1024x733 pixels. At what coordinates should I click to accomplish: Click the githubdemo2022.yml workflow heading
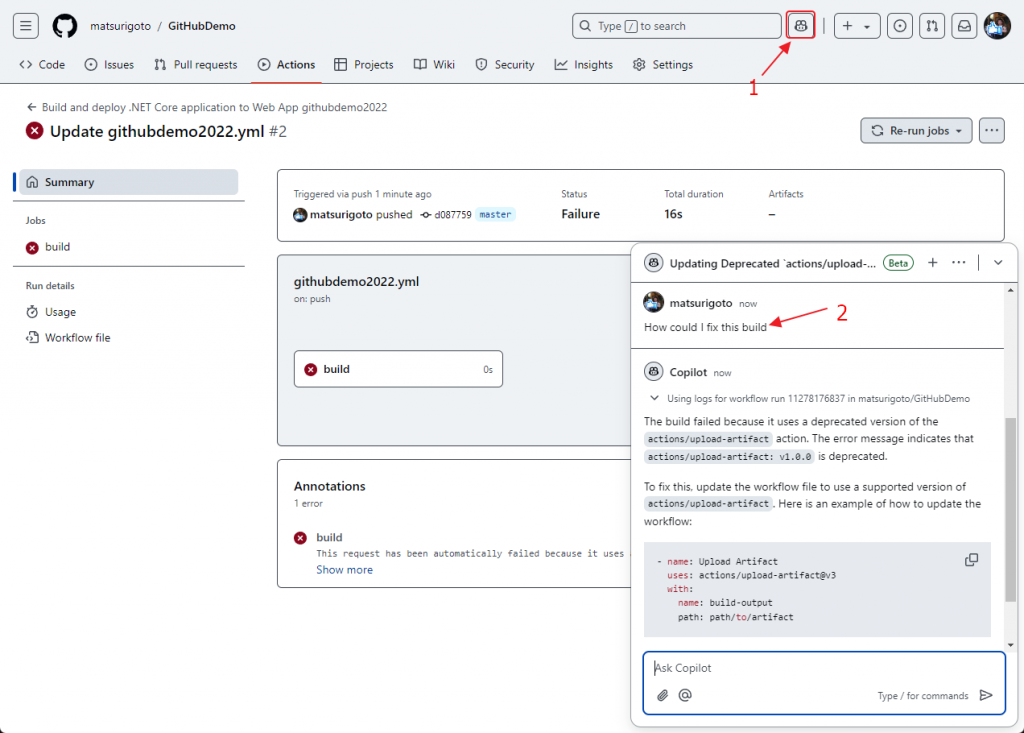click(x=357, y=282)
